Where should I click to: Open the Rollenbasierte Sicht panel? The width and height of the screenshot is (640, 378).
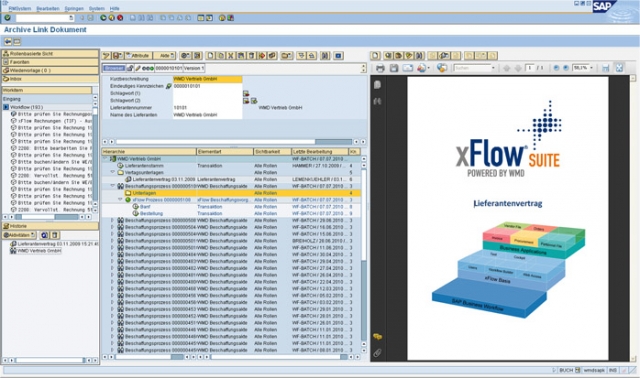pyautogui.click(x=50, y=53)
